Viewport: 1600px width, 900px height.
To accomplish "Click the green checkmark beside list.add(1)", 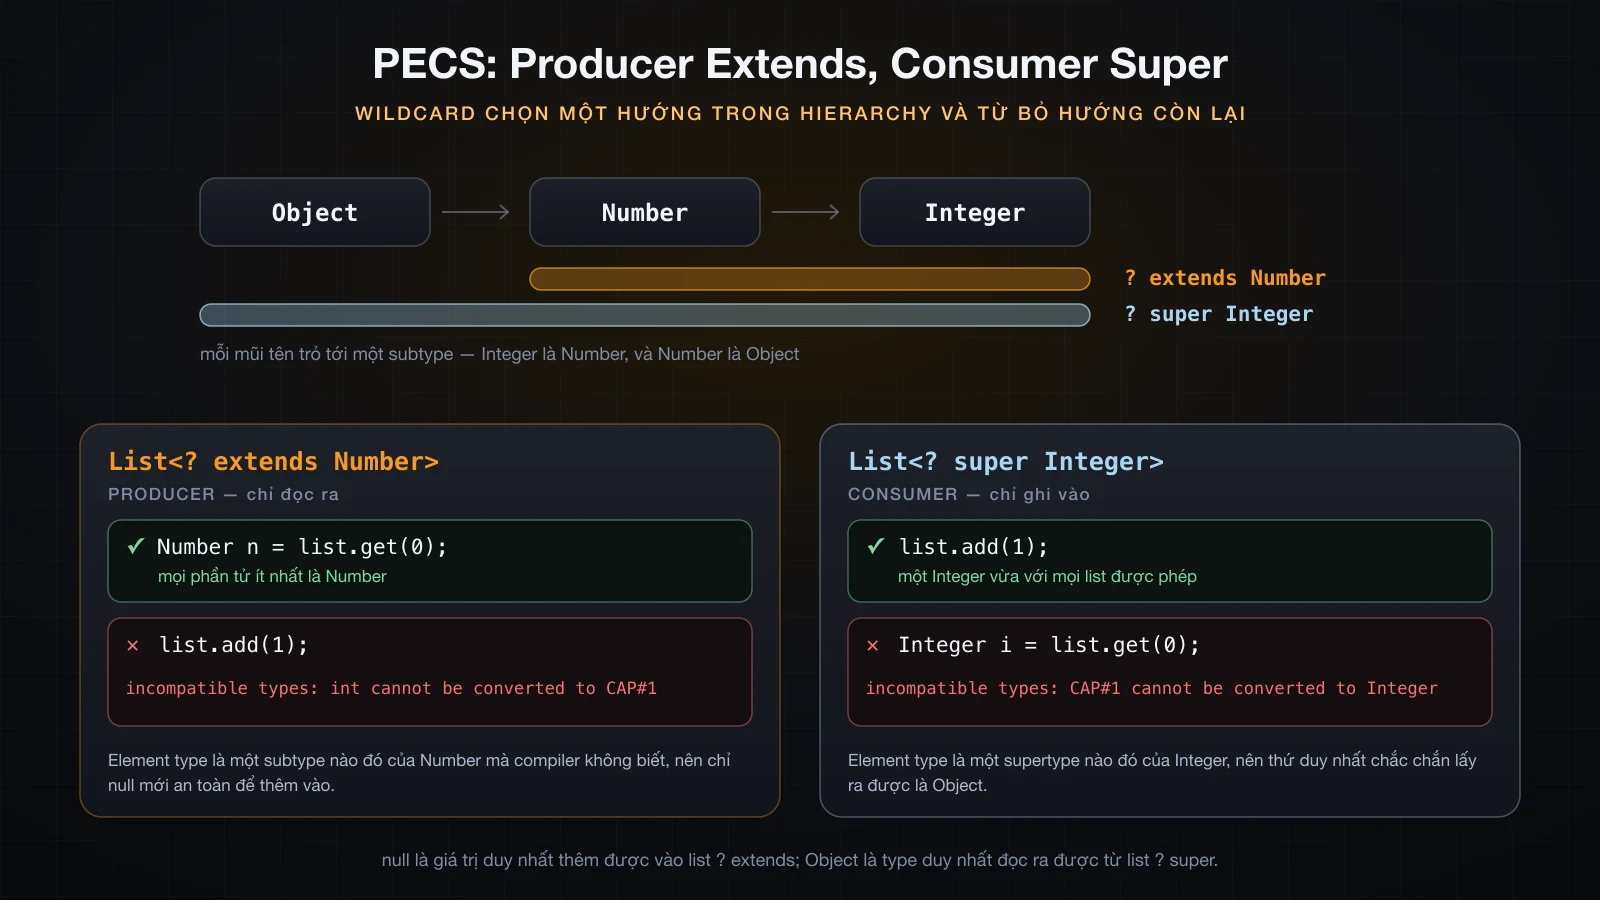I will (875, 546).
